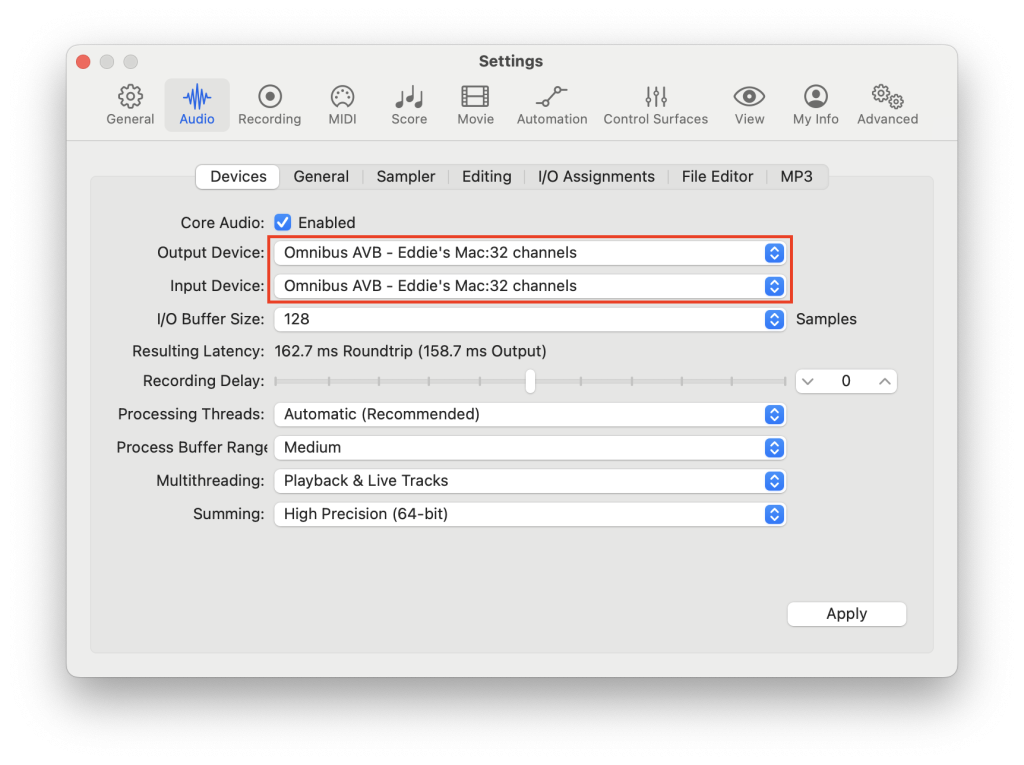Click the Recording Delay value field
This screenshot has width=1024, height=765.
click(x=846, y=382)
